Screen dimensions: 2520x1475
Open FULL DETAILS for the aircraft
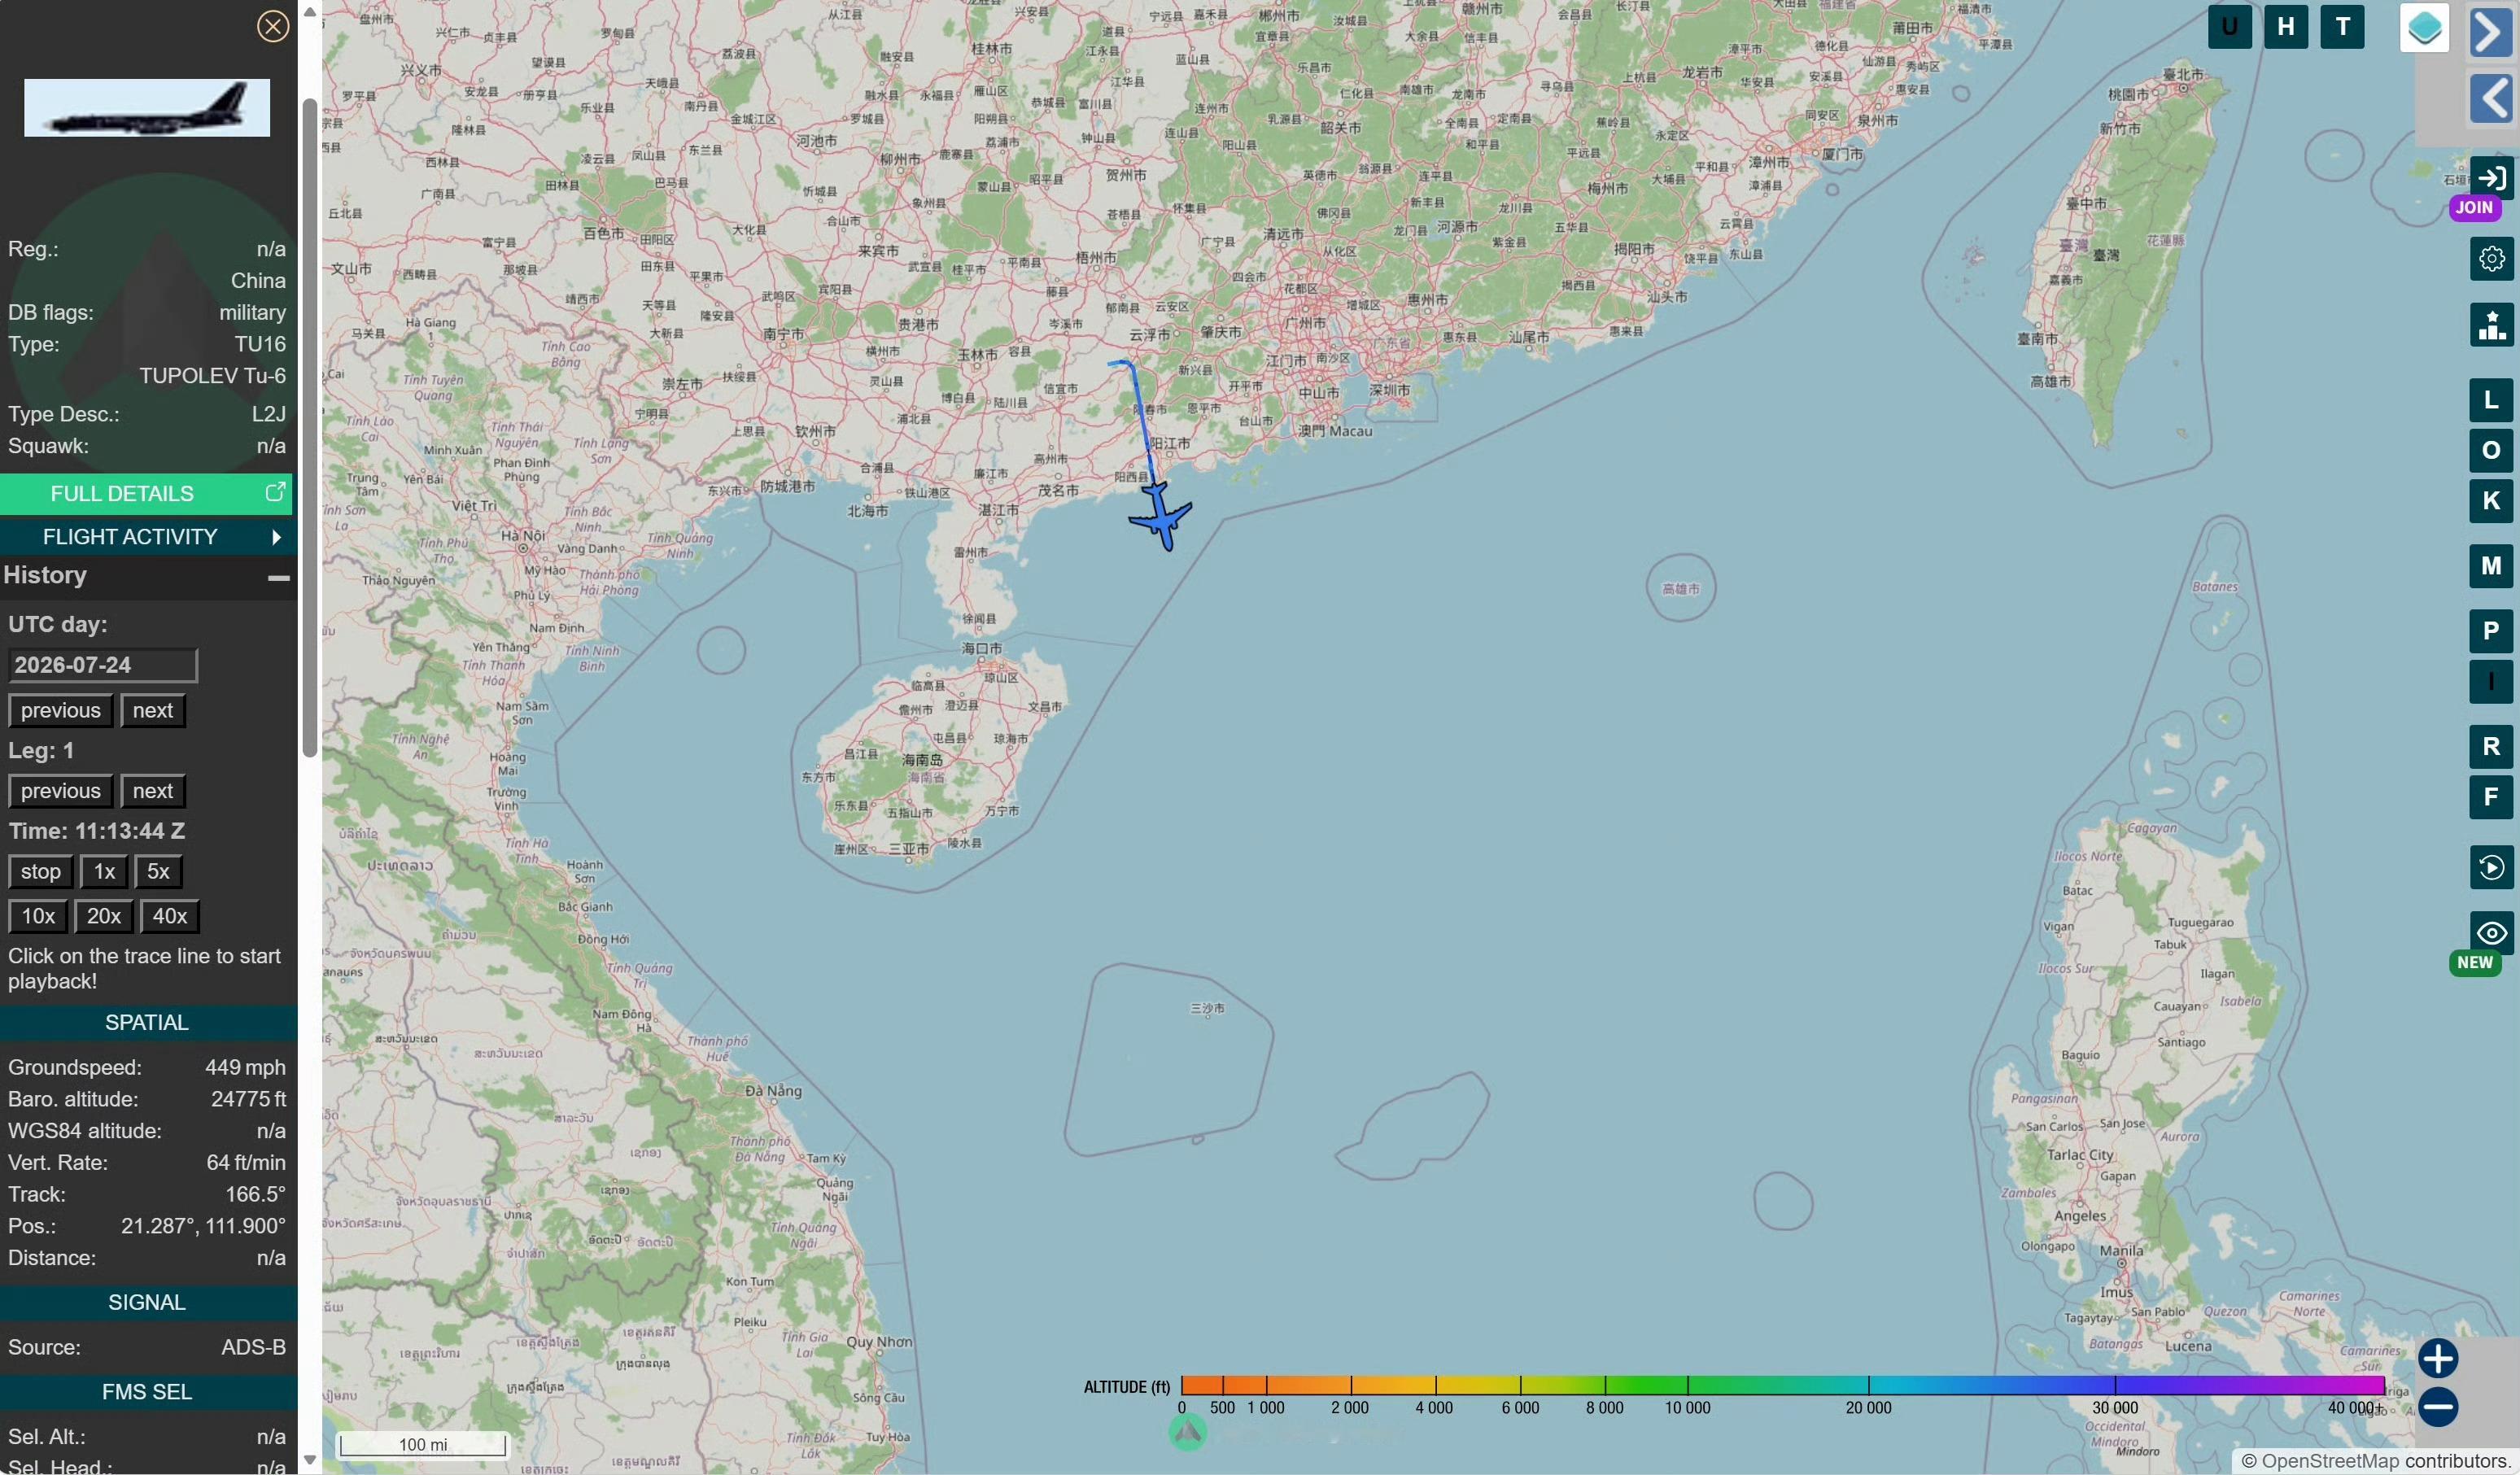(146, 494)
